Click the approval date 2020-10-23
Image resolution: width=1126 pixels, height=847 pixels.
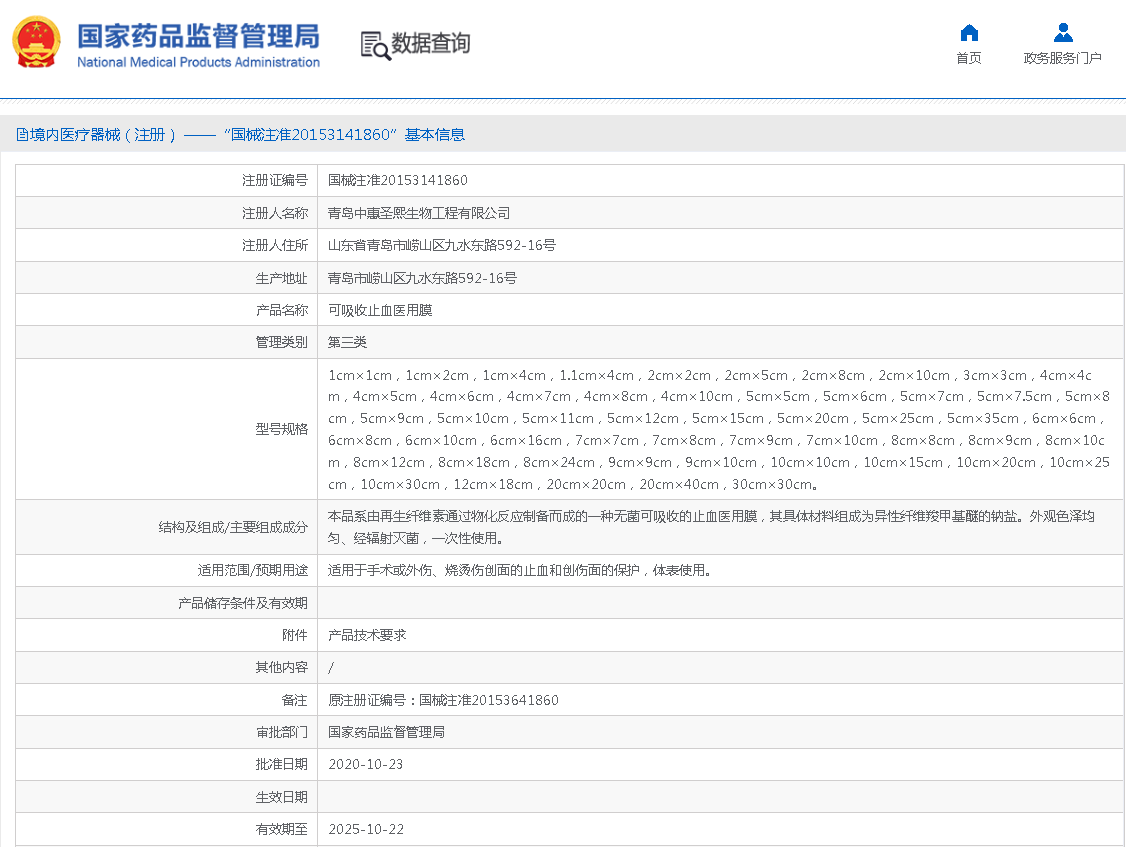pos(365,765)
